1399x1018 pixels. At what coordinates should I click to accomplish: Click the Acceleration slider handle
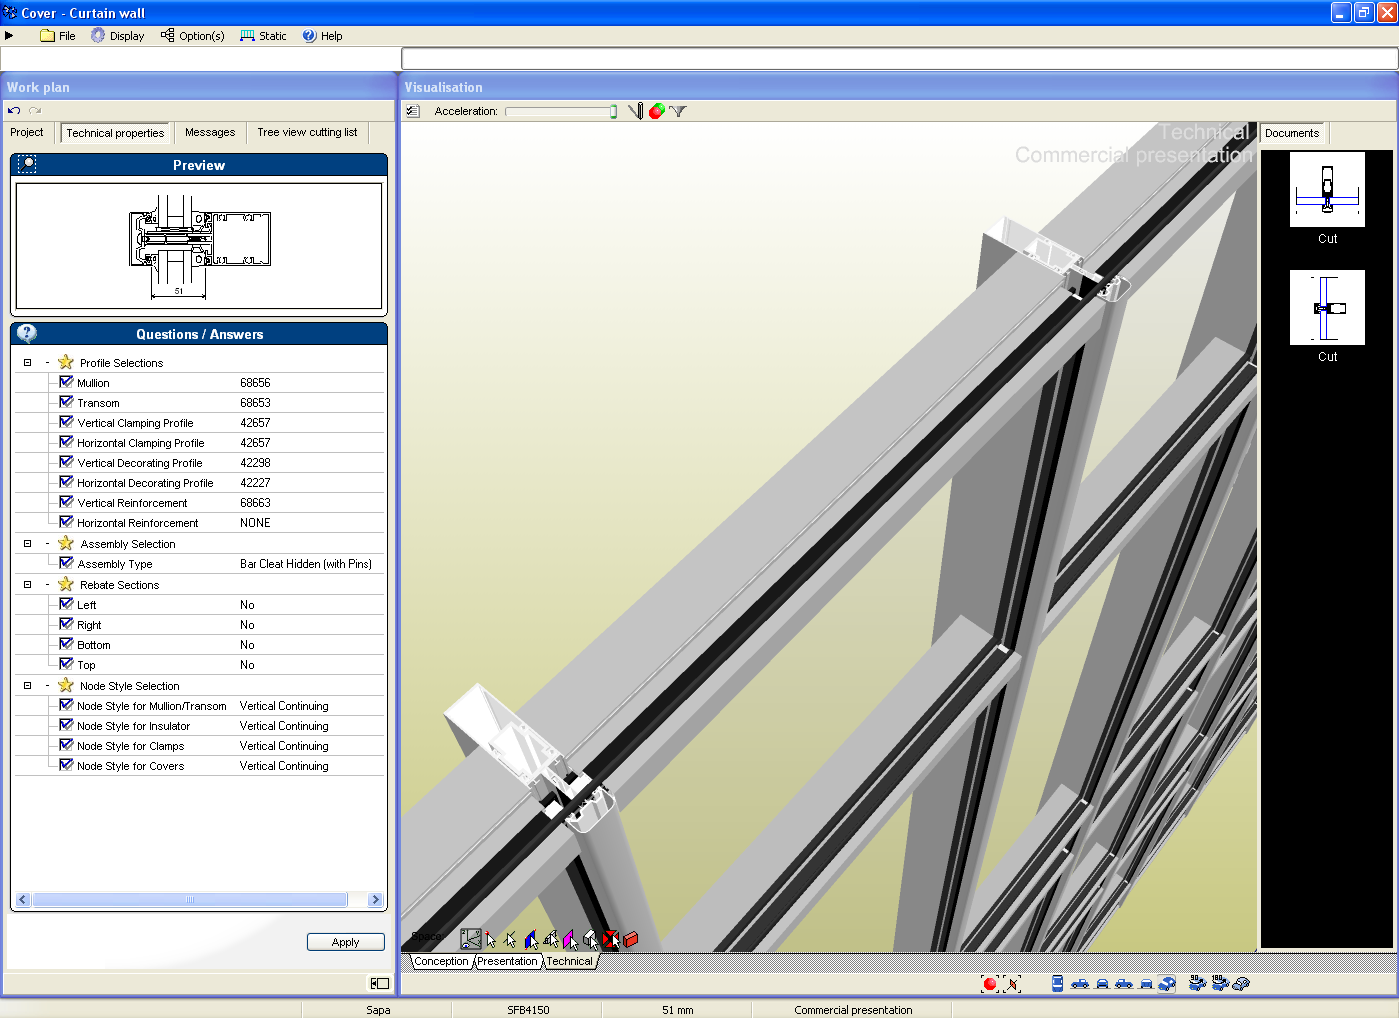(613, 111)
